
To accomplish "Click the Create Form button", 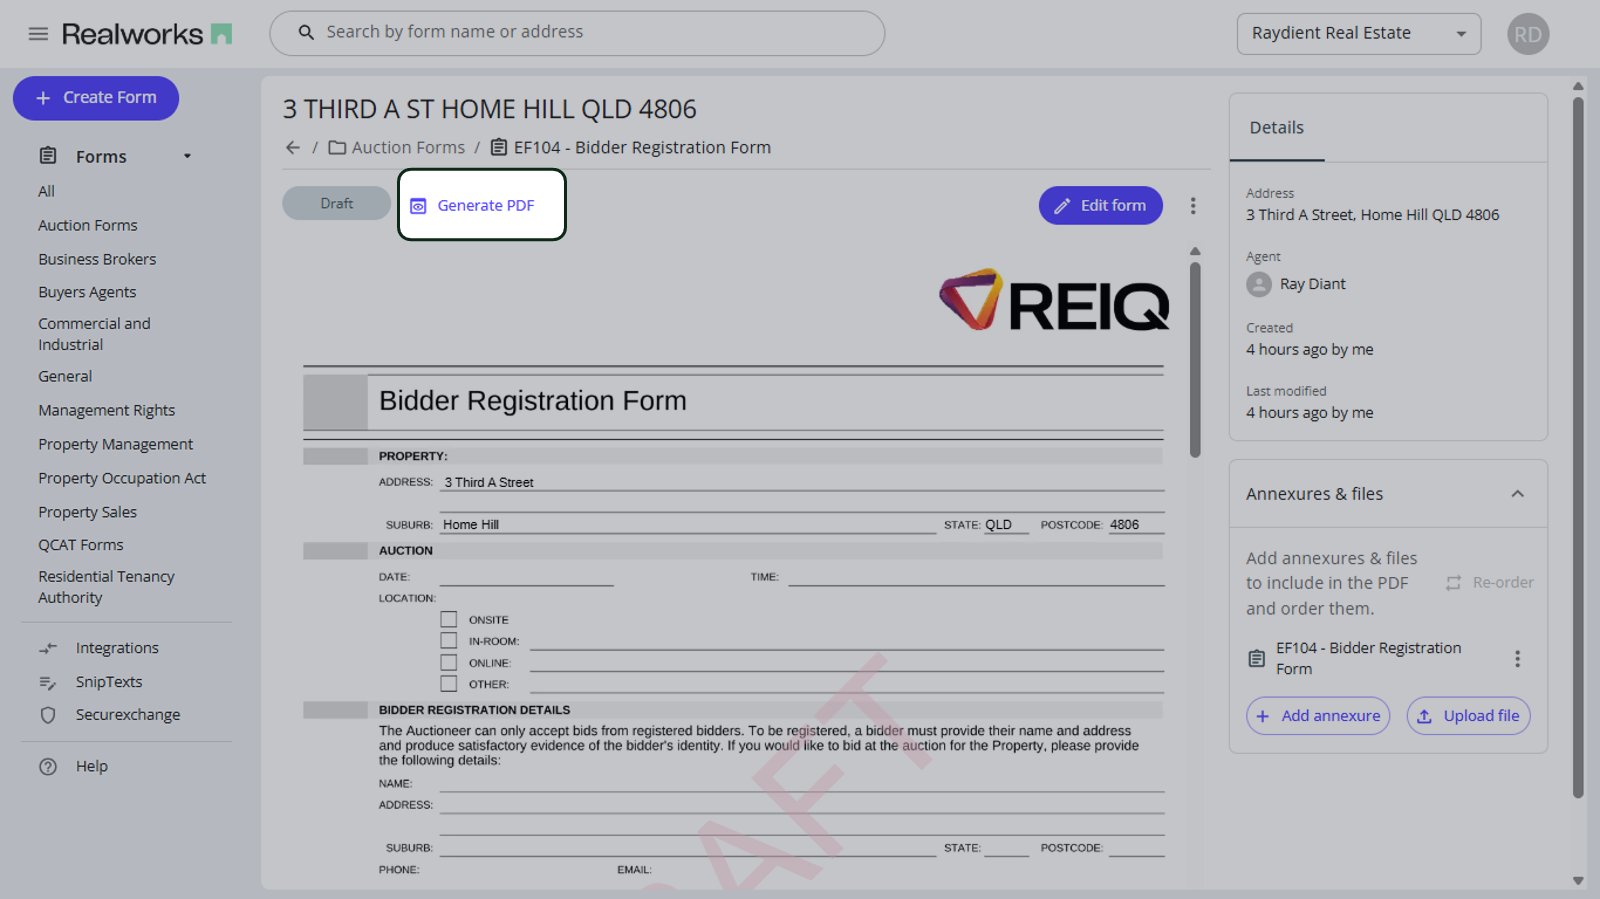I will tap(96, 98).
